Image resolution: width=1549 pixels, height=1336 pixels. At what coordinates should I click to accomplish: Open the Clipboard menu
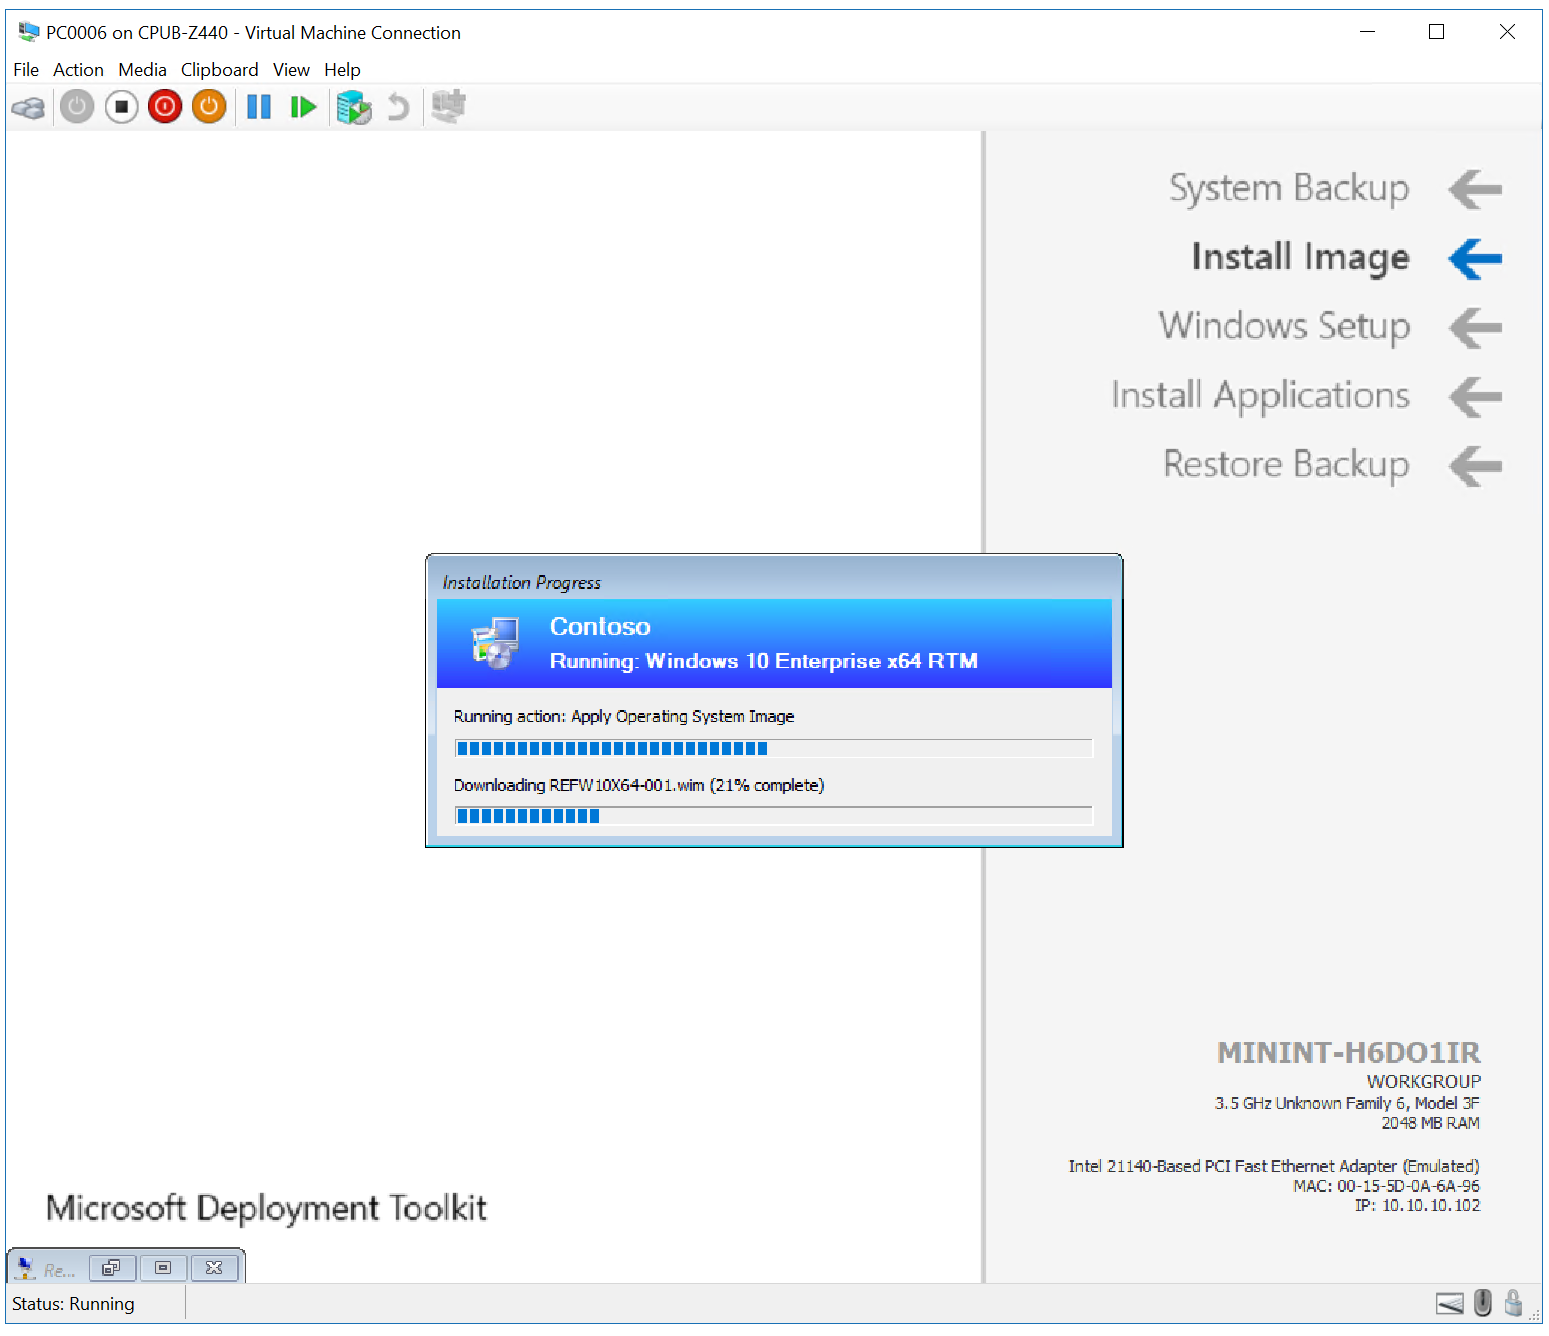click(220, 69)
